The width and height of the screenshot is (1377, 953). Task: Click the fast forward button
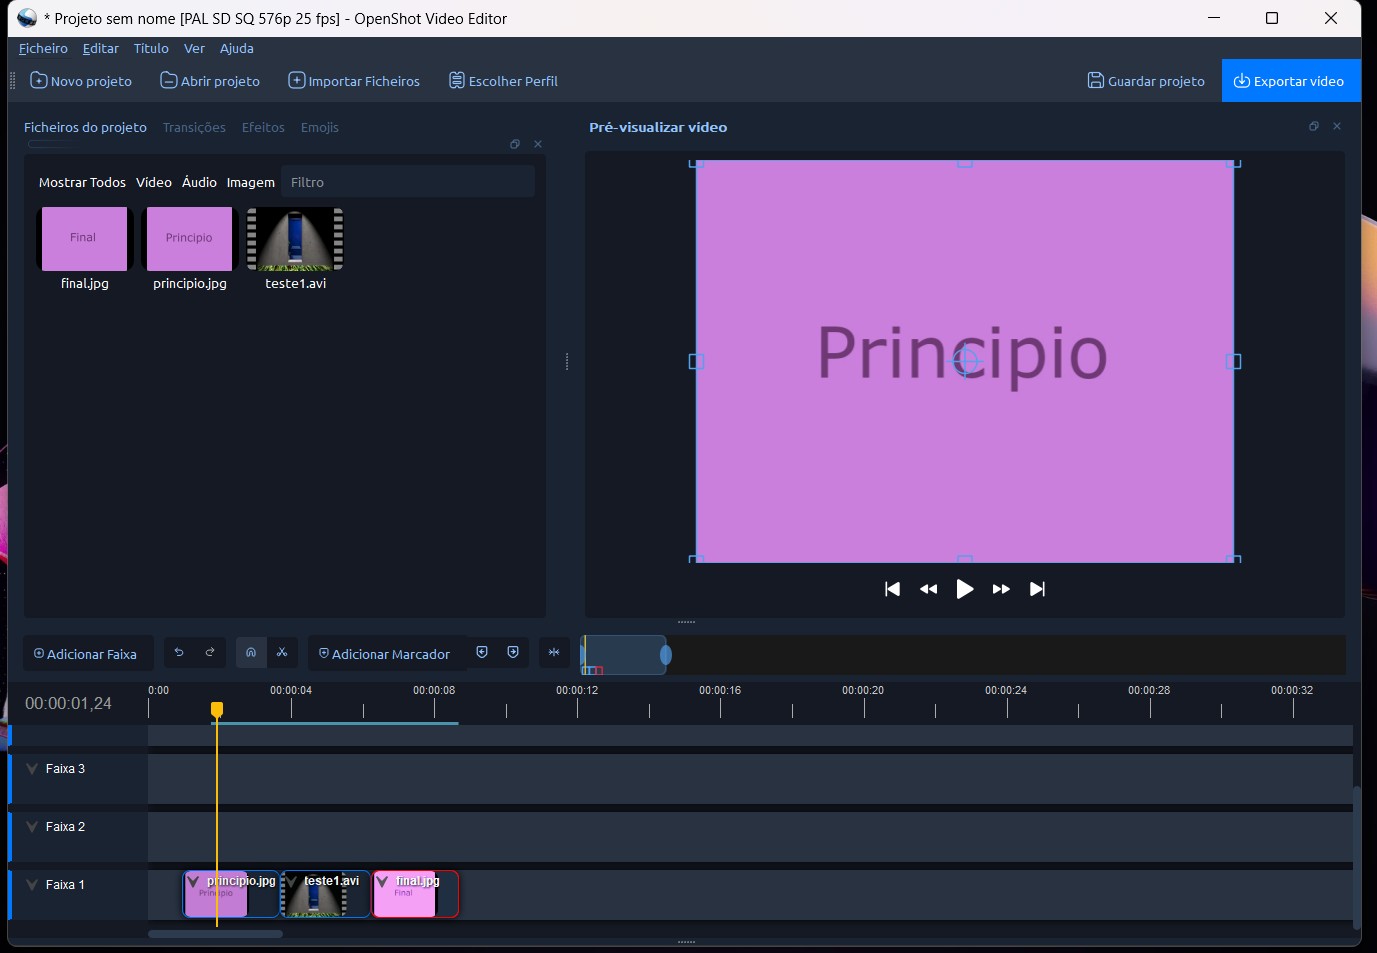1001,589
